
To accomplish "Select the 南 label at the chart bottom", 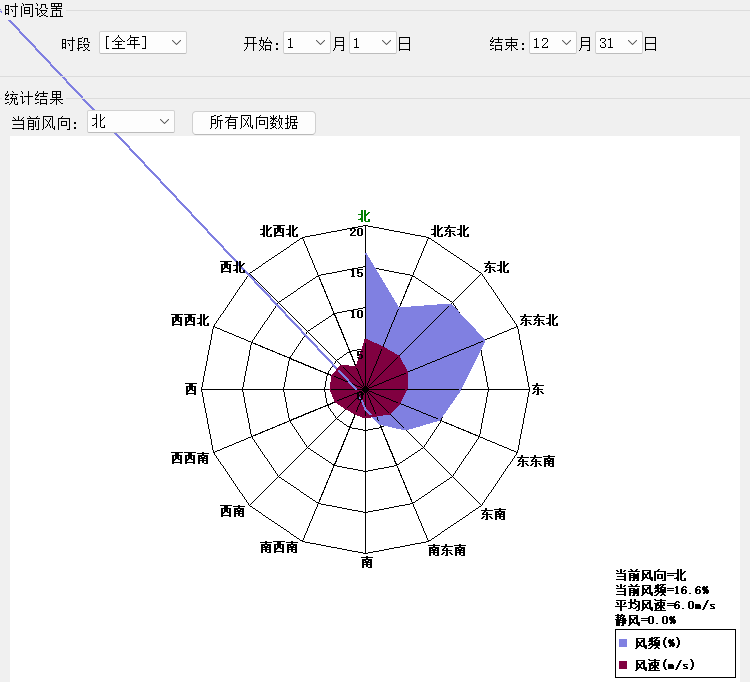I will 367,563.
